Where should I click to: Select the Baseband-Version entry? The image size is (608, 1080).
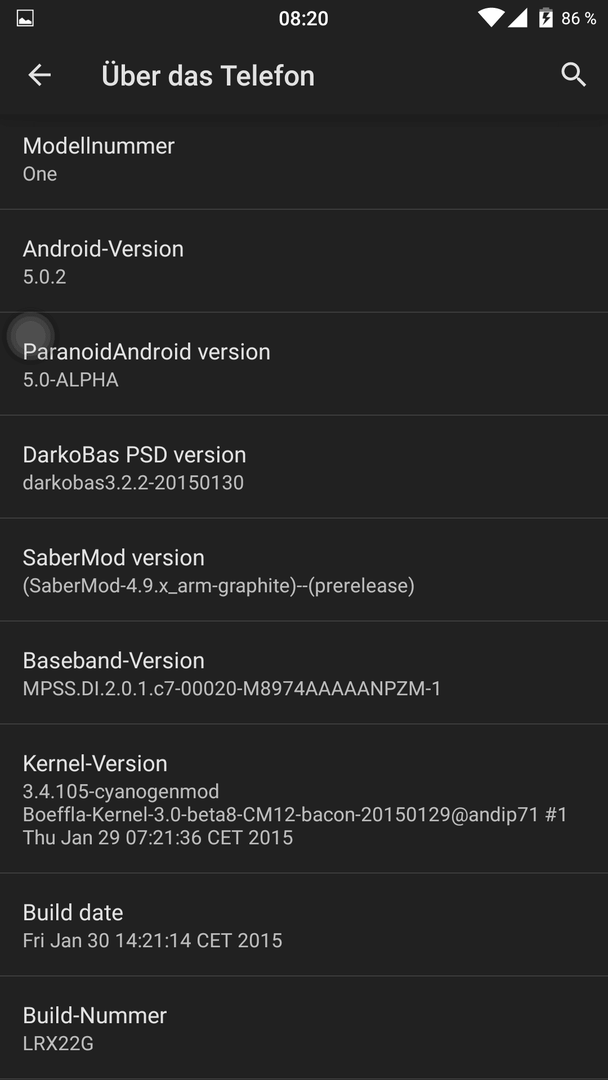[304, 673]
